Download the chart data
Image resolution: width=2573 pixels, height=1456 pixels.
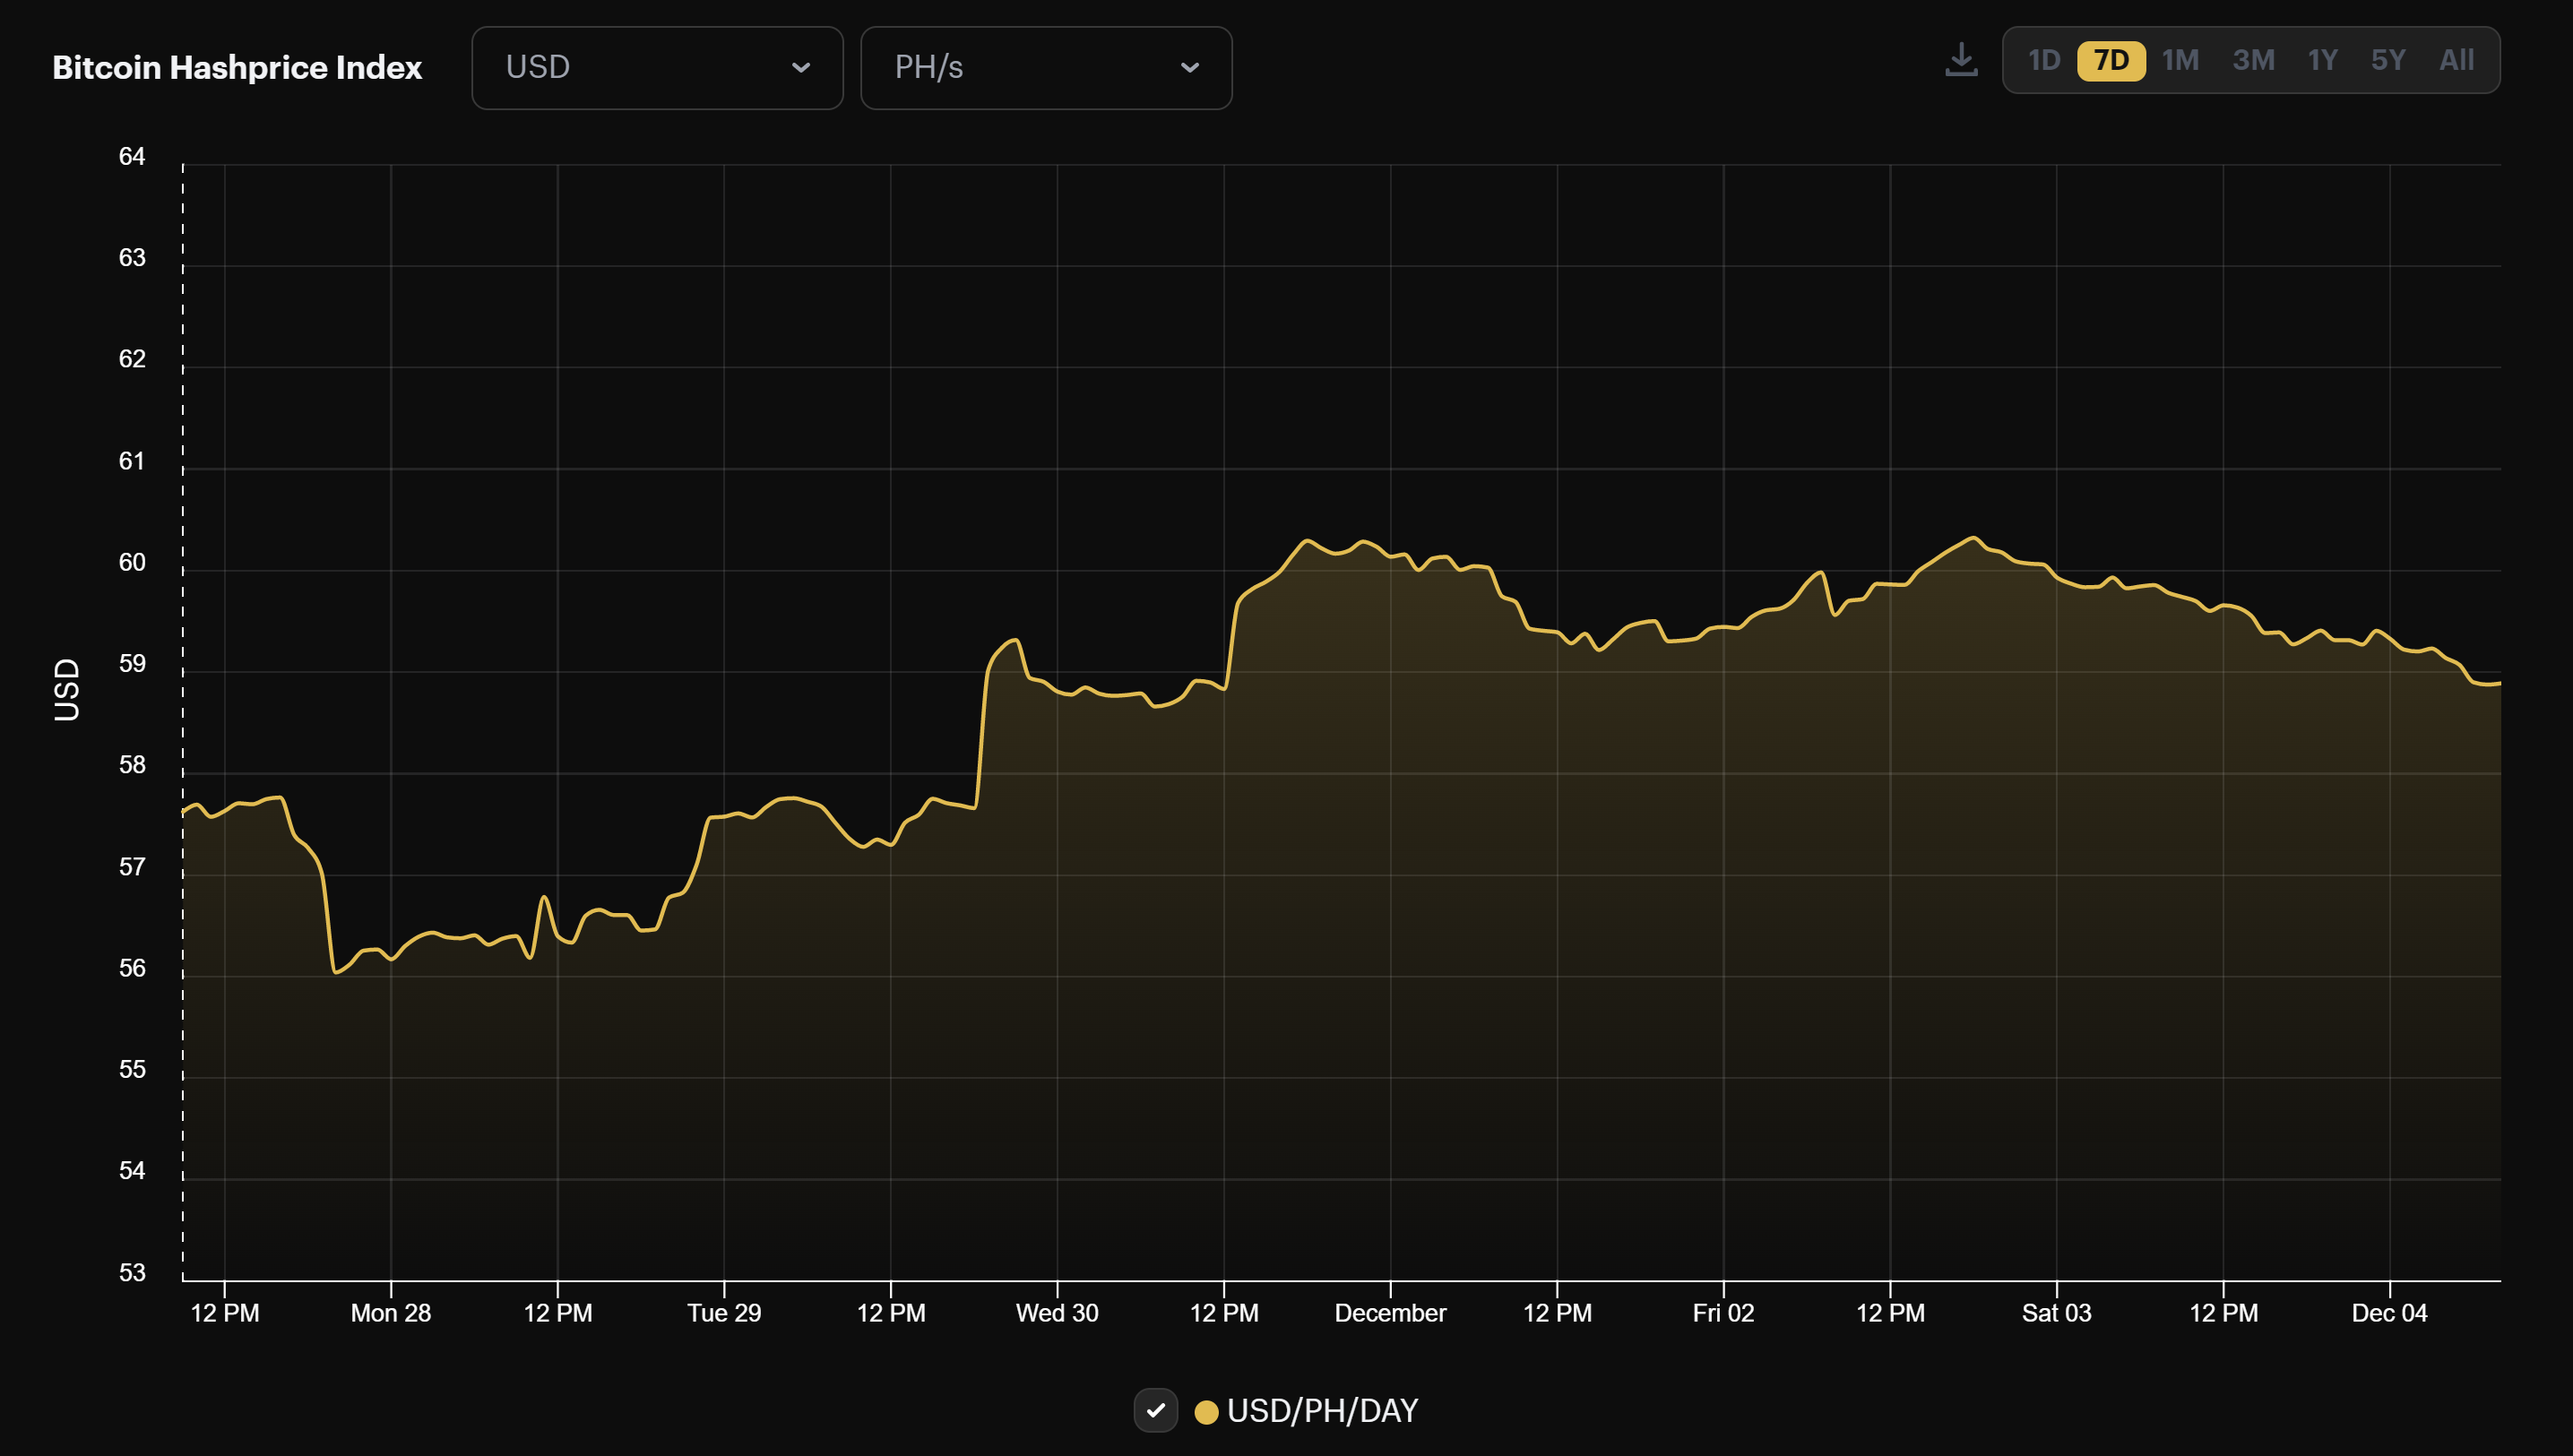click(1960, 60)
